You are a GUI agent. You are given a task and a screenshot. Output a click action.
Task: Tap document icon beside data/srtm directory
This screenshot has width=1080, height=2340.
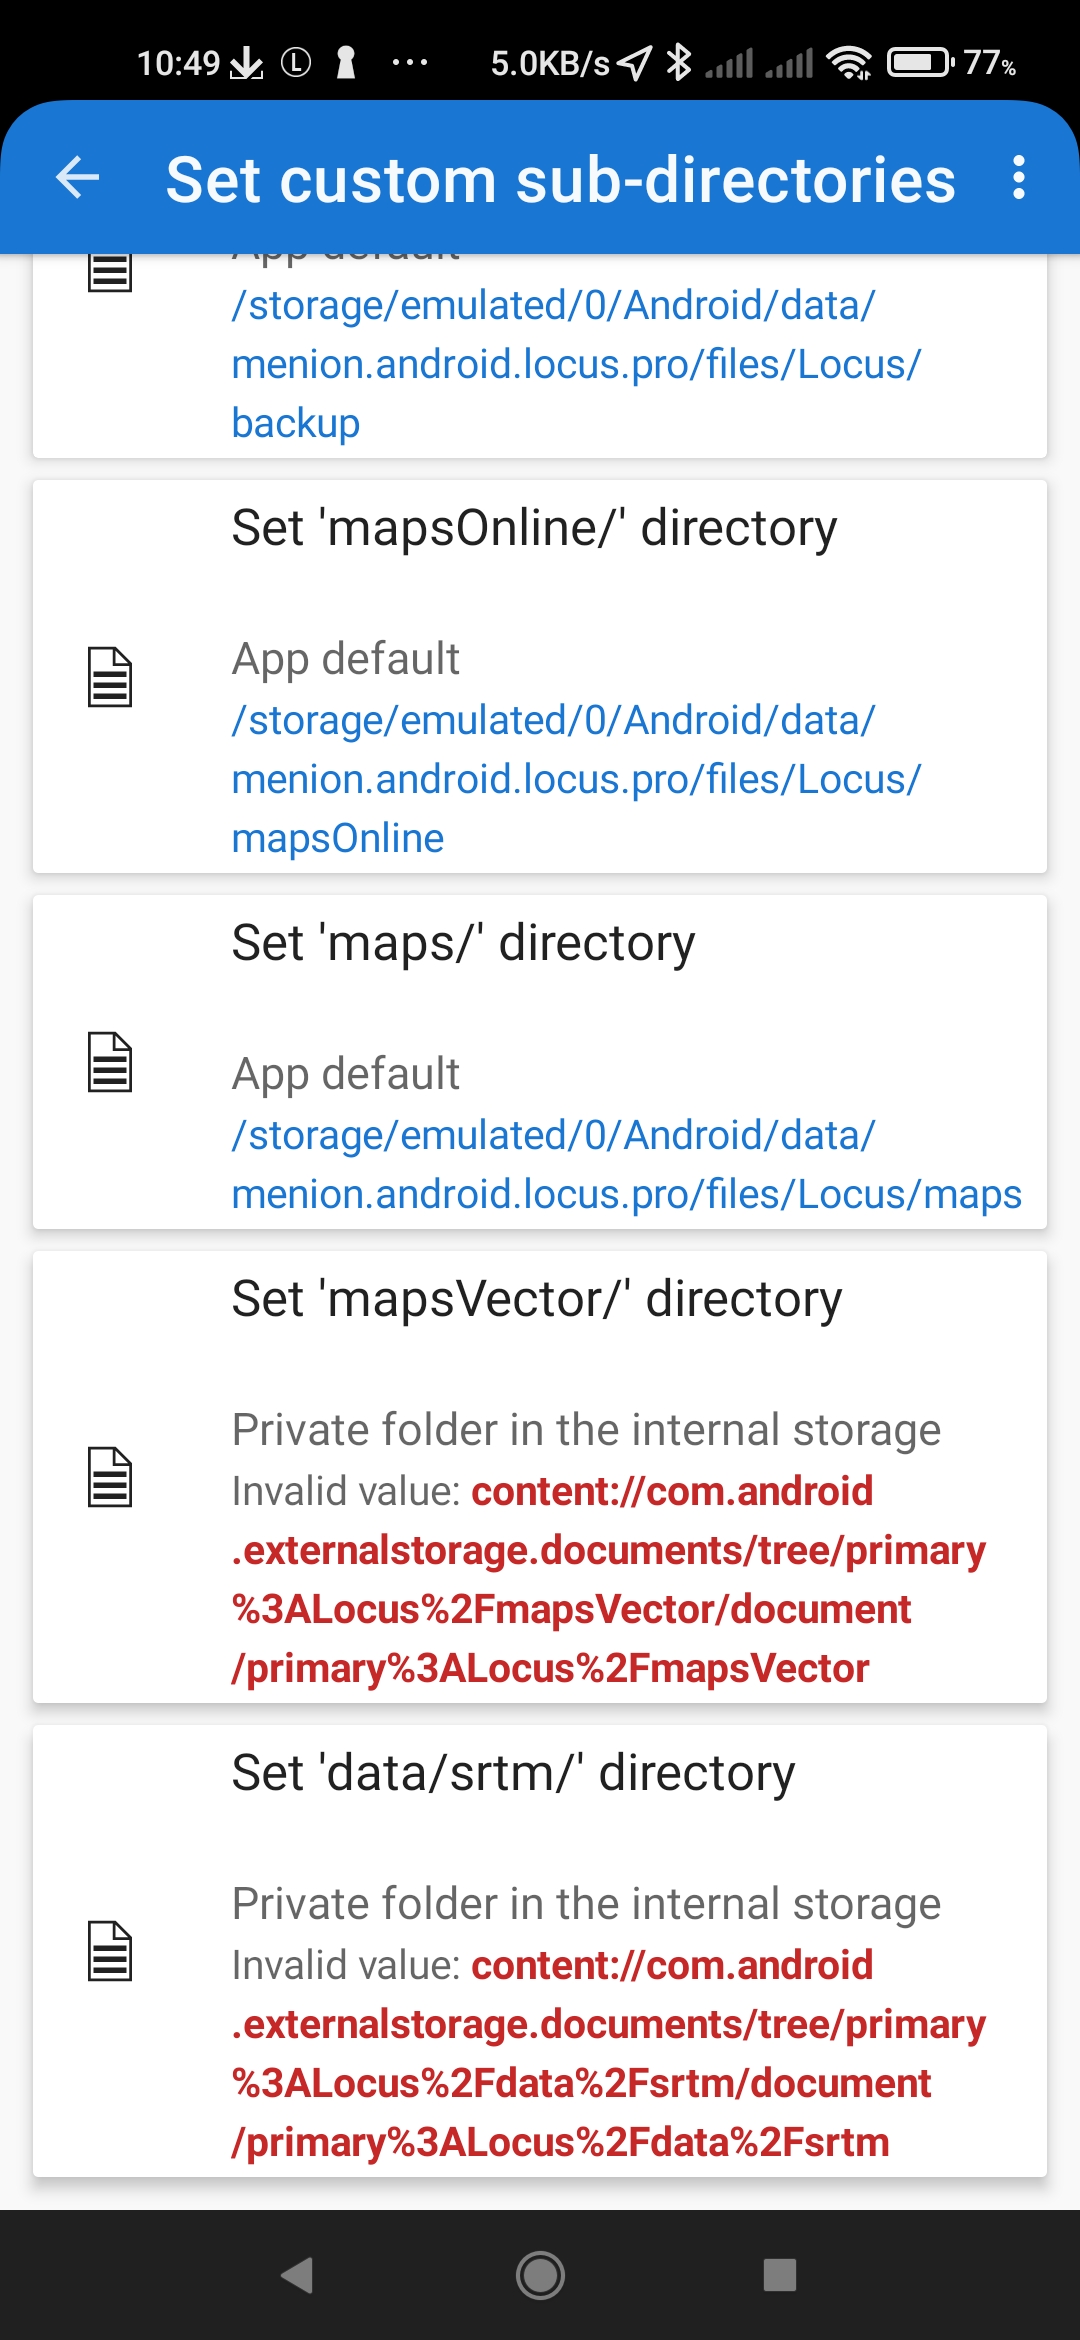(110, 1951)
